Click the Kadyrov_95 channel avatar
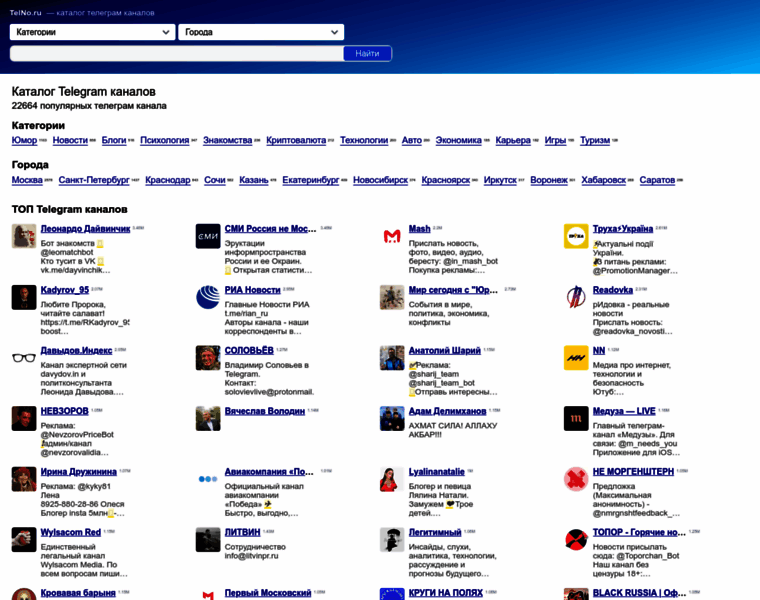760x600 pixels. point(24,297)
